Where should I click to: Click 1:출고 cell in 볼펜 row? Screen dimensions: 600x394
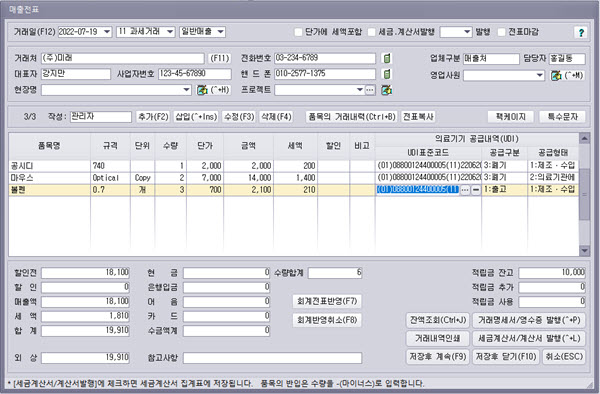(x=504, y=190)
